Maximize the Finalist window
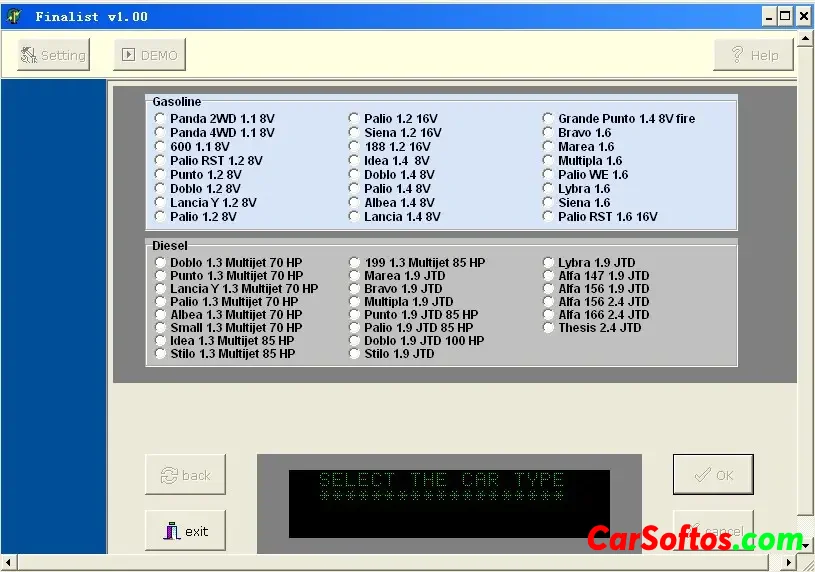 tap(785, 16)
